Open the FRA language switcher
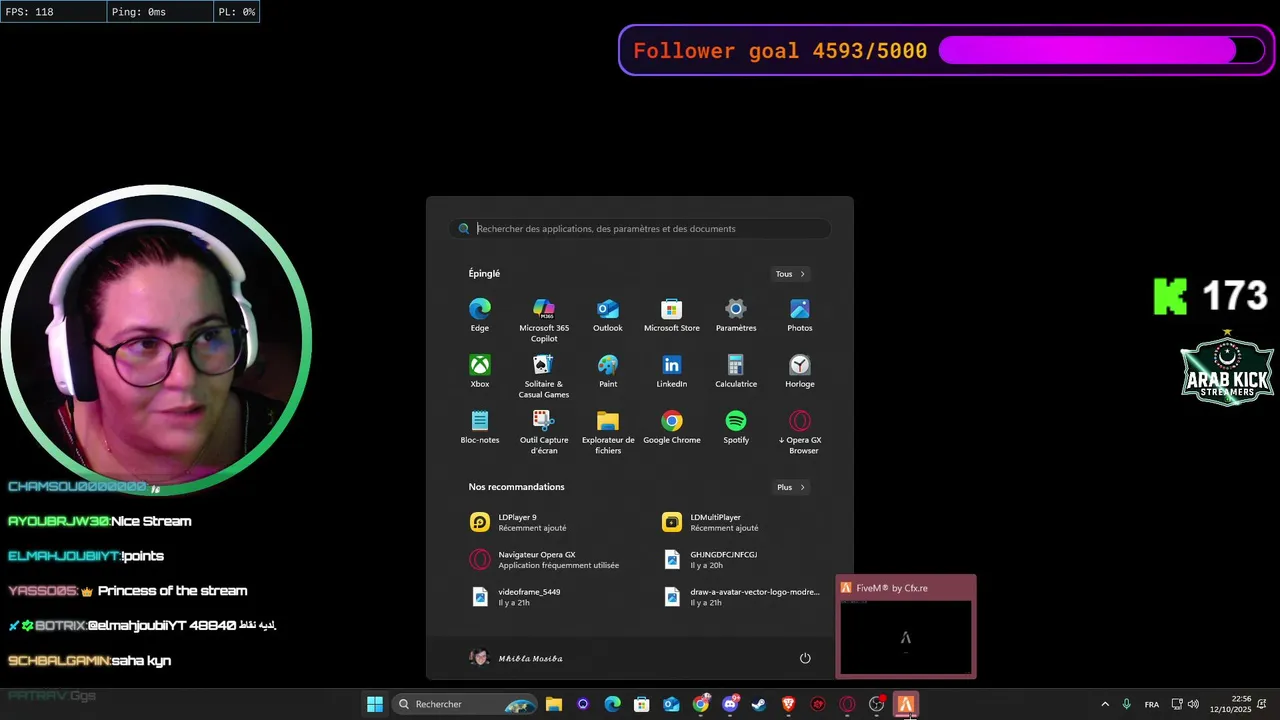Image resolution: width=1280 pixels, height=720 pixels. tap(1152, 704)
